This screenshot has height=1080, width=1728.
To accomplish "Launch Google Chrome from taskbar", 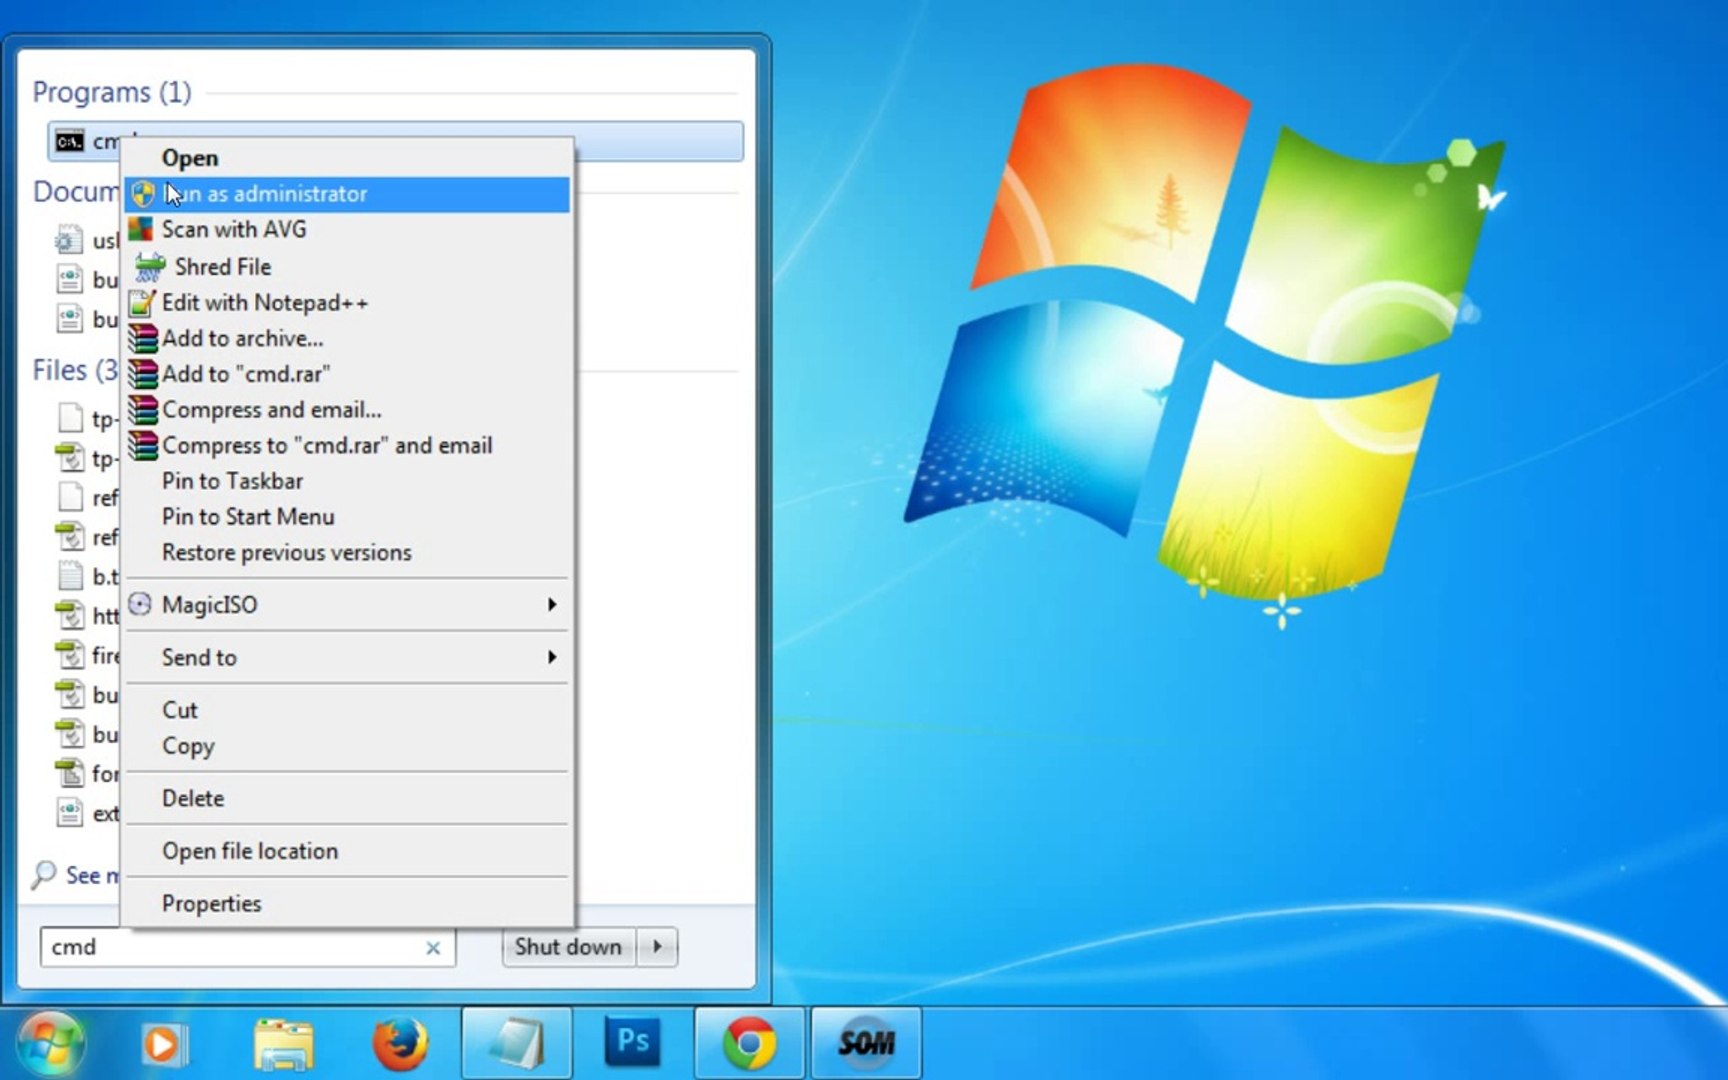I will [750, 1044].
